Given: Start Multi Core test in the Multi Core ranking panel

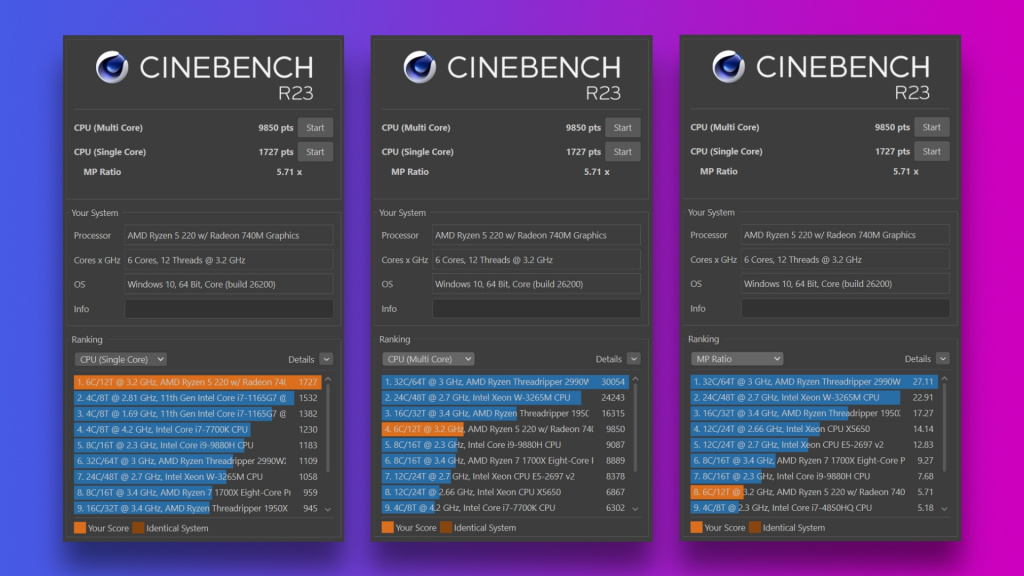Looking at the screenshot, I should pos(622,128).
